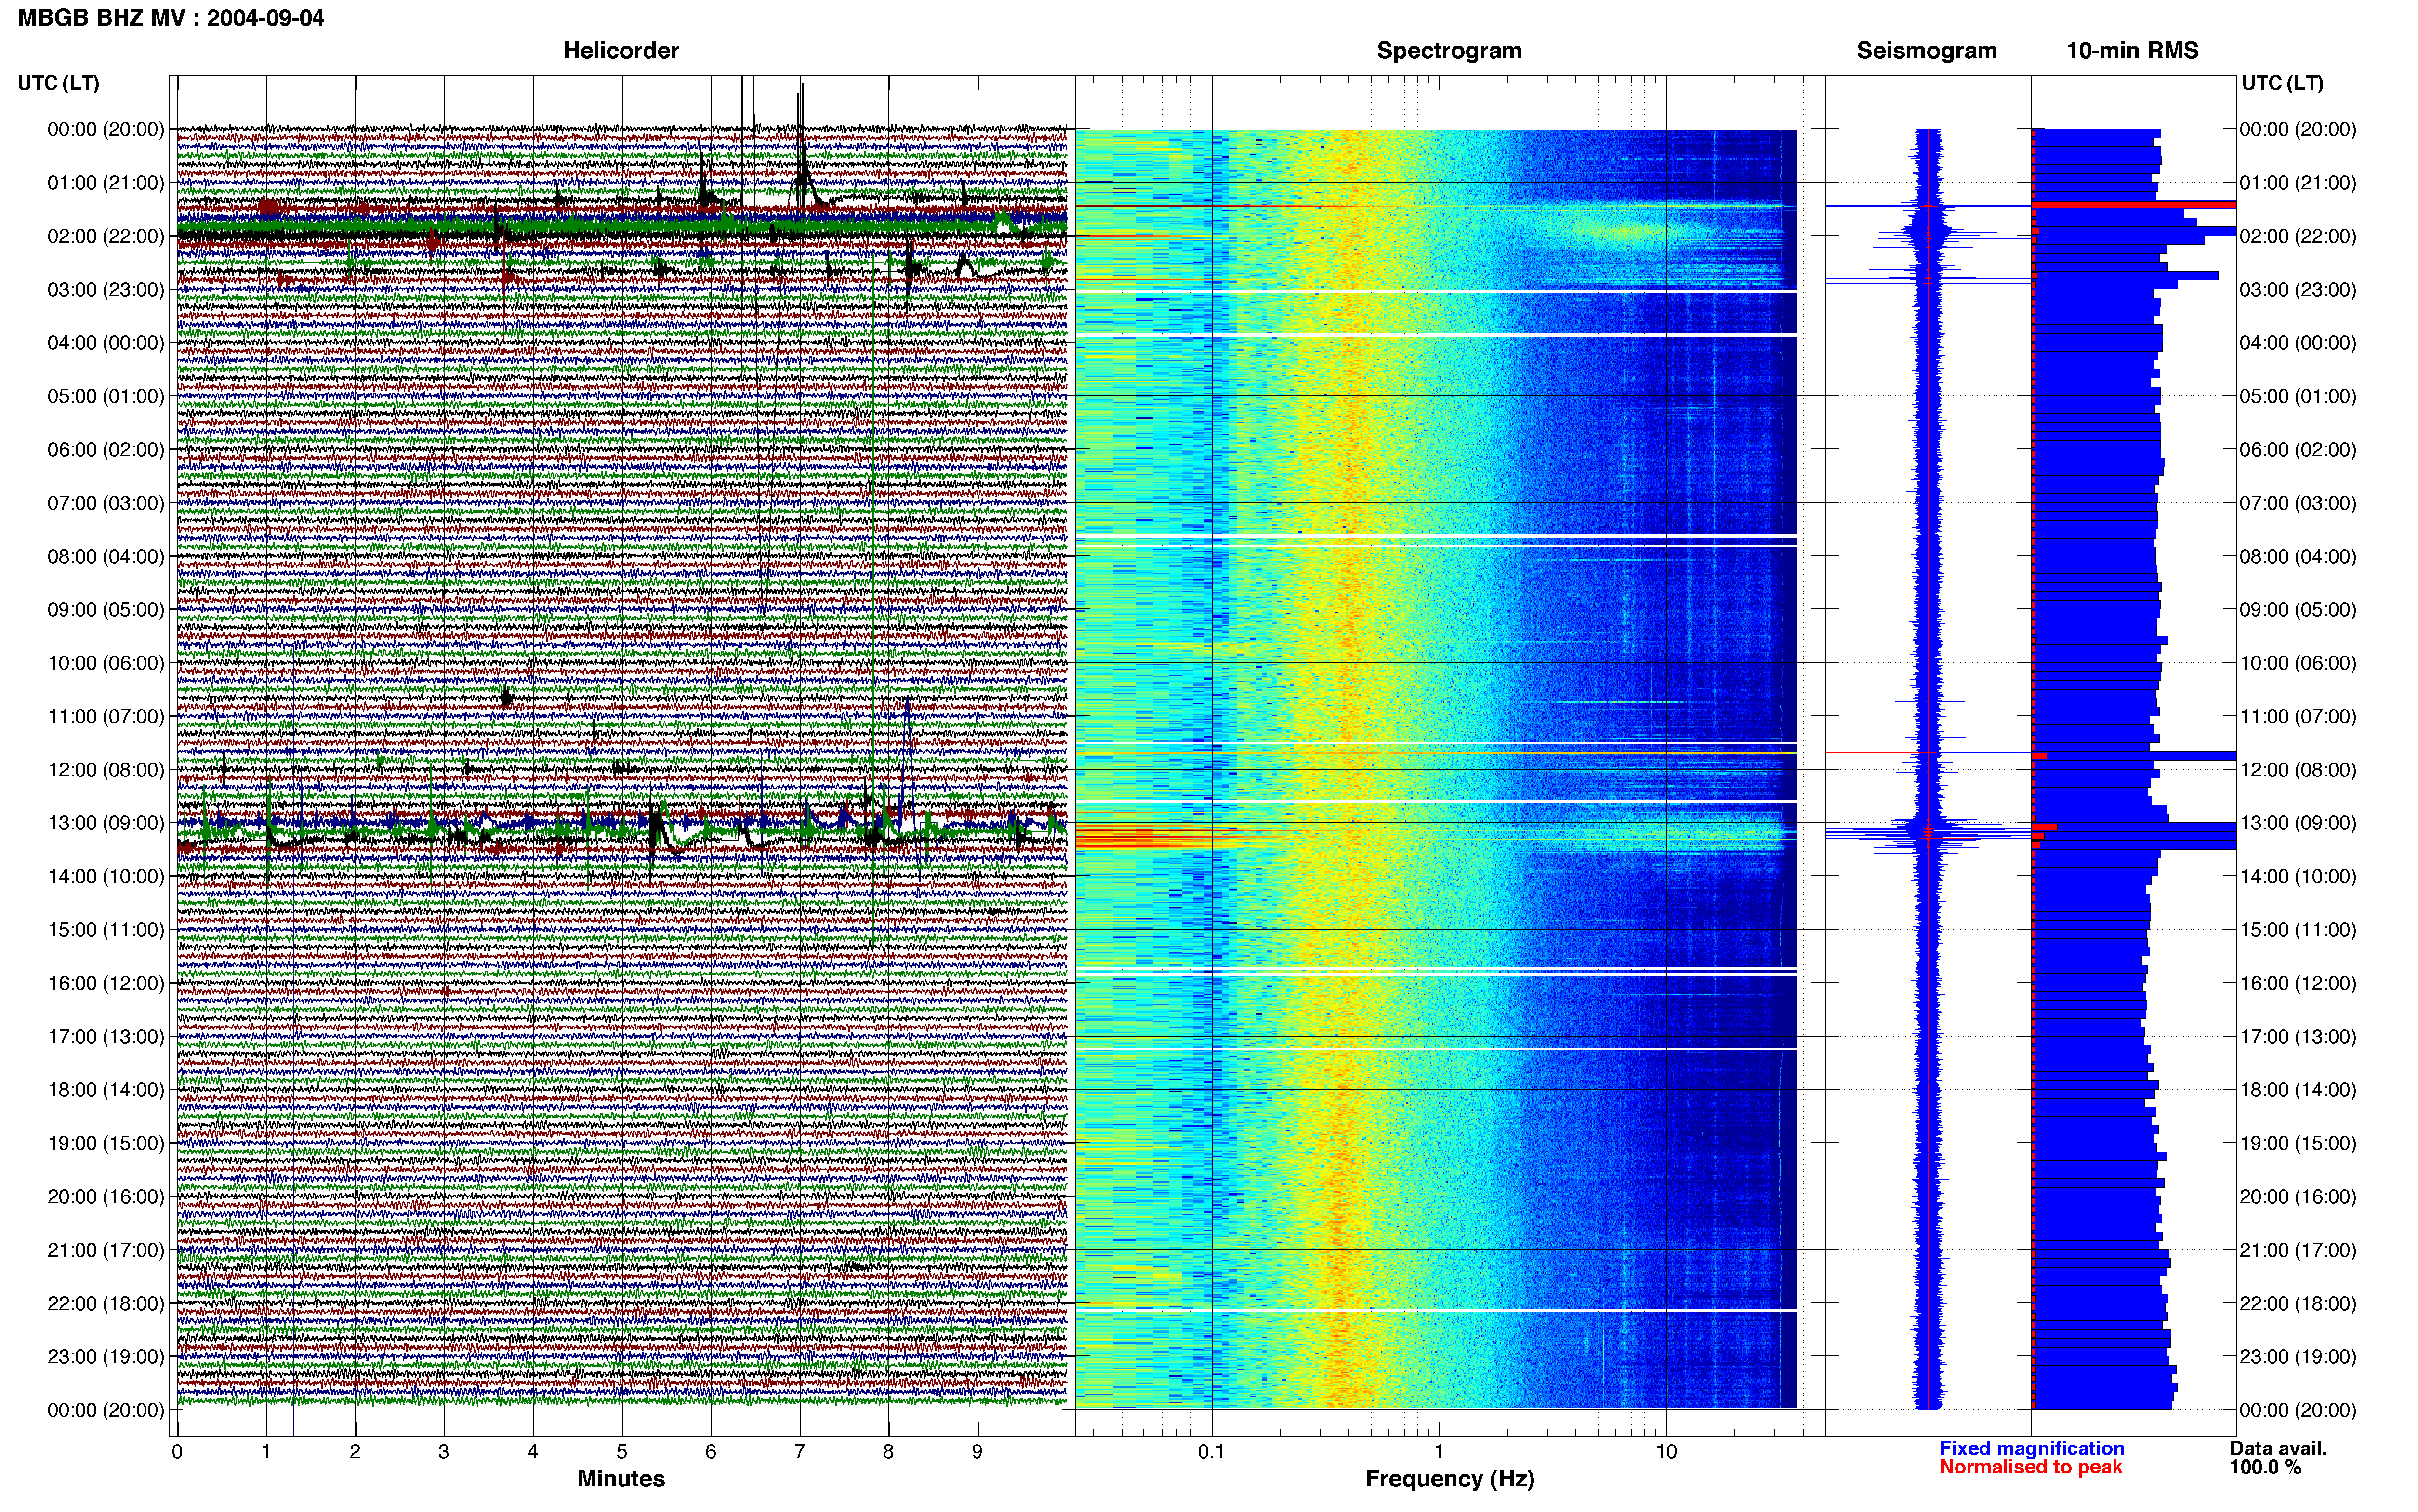Screen dimensions: 2418x1512
Task: Click left time label '09:00 (05:00)'
Action: [106, 610]
